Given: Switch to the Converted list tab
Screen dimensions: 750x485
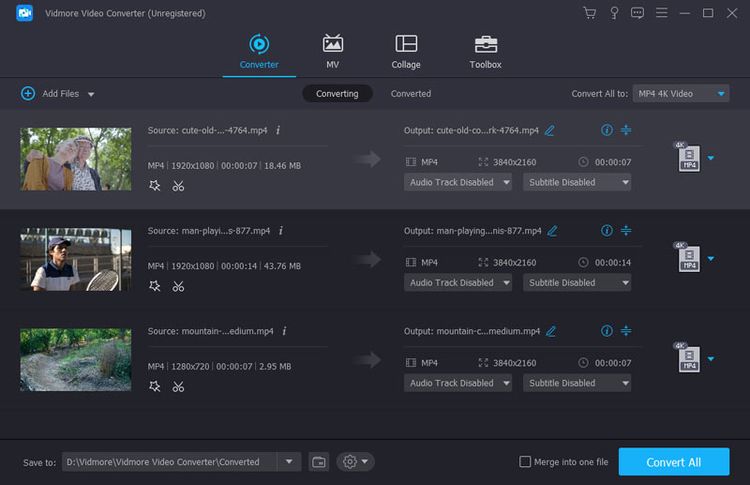Looking at the screenshot, I should [410, 94].
